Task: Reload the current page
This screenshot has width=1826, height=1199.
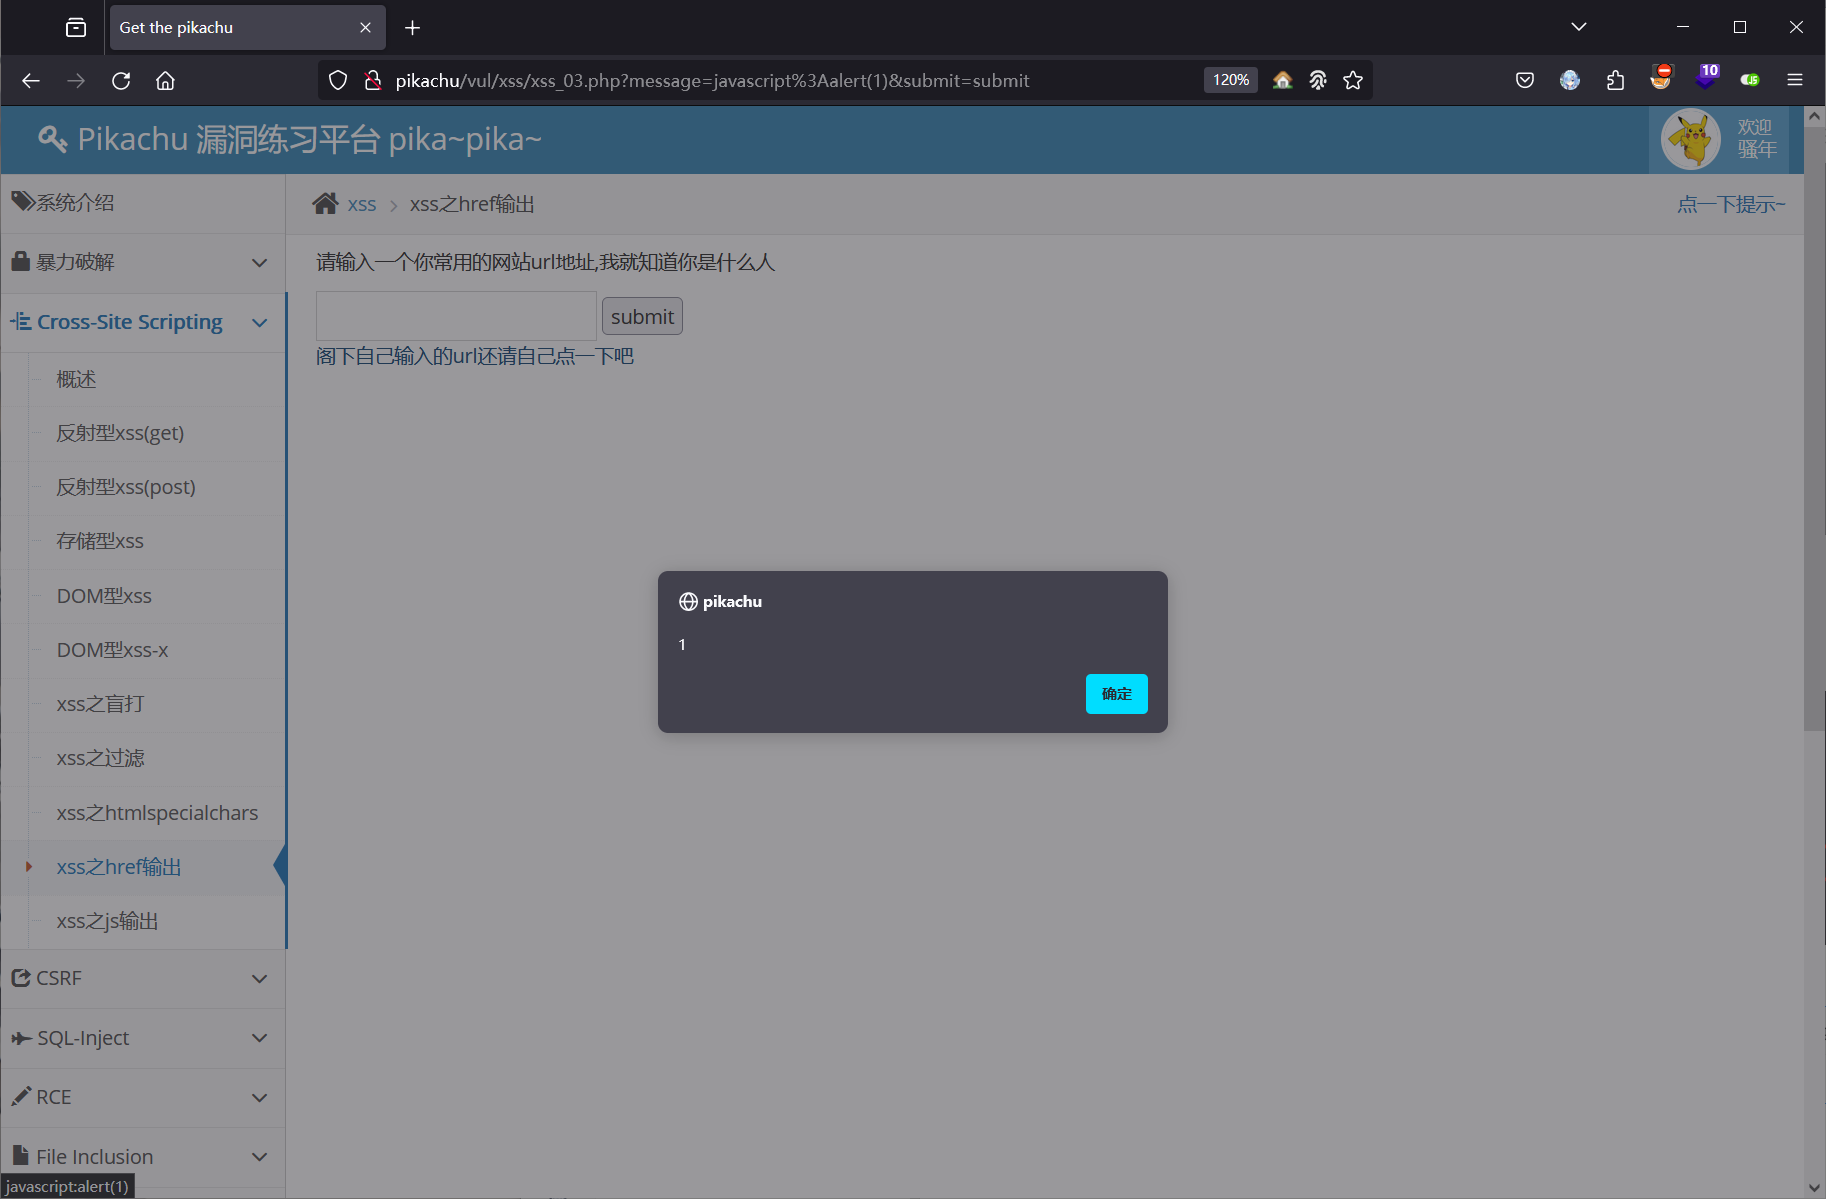Action: tap(121, 80)
